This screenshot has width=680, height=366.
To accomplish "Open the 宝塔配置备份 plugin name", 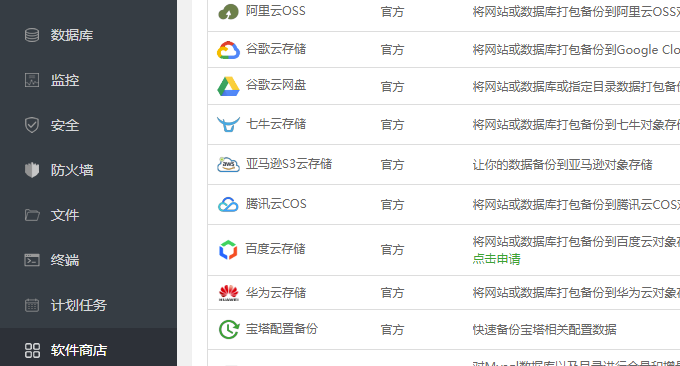I will click(282, 329).
